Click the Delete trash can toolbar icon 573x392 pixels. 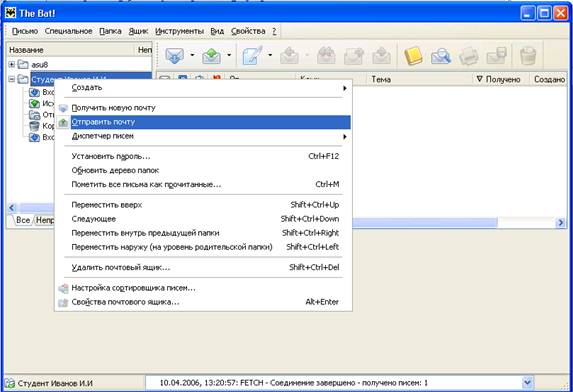(x=528, y=56)
